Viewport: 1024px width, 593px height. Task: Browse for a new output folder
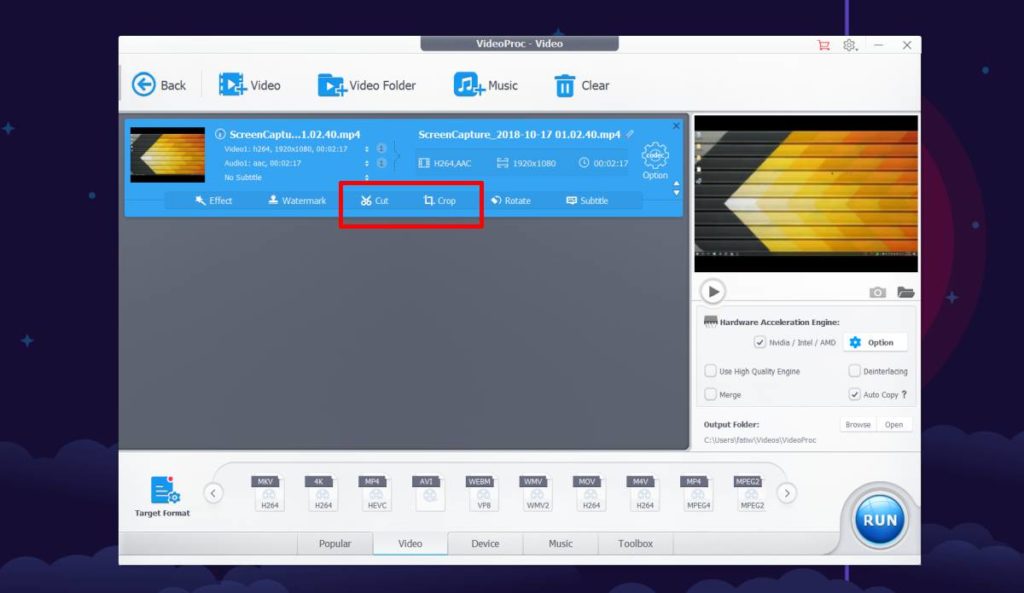858,423
